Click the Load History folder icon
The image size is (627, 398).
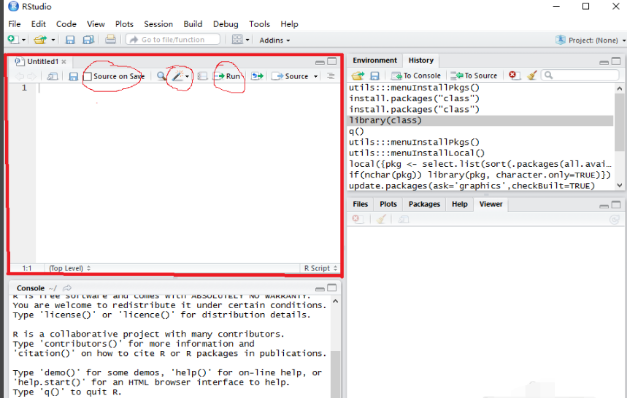(358, 76)
